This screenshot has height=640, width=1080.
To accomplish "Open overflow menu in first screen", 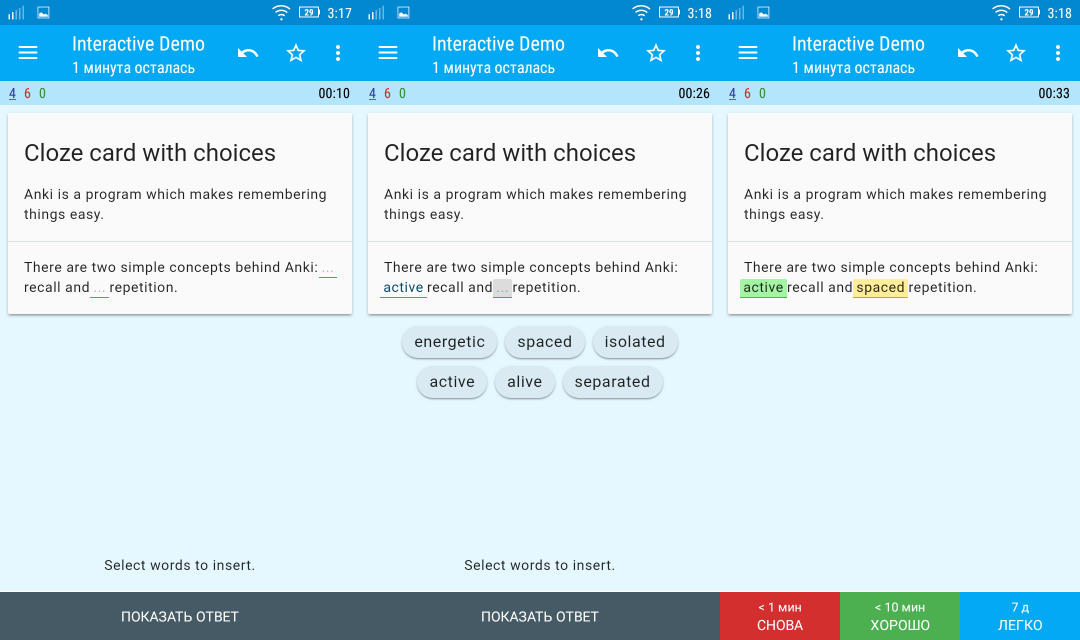I will tap(338, 53).
